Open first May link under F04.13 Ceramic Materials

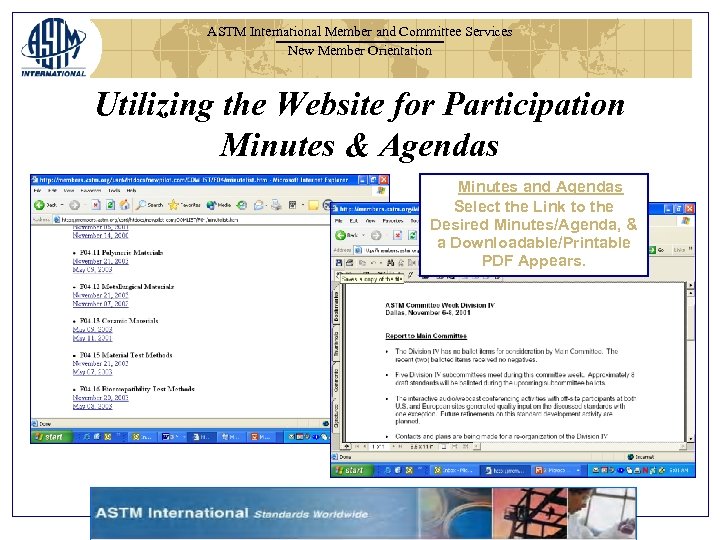point(92,329)
